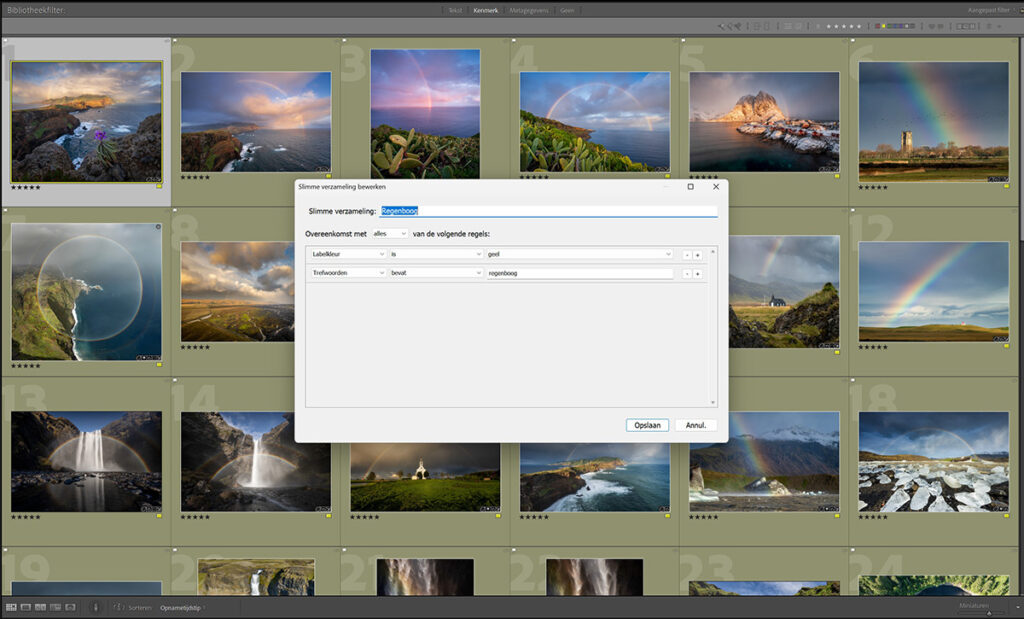Select the waterfall reflection photo 13

click(x=86, y=462)
